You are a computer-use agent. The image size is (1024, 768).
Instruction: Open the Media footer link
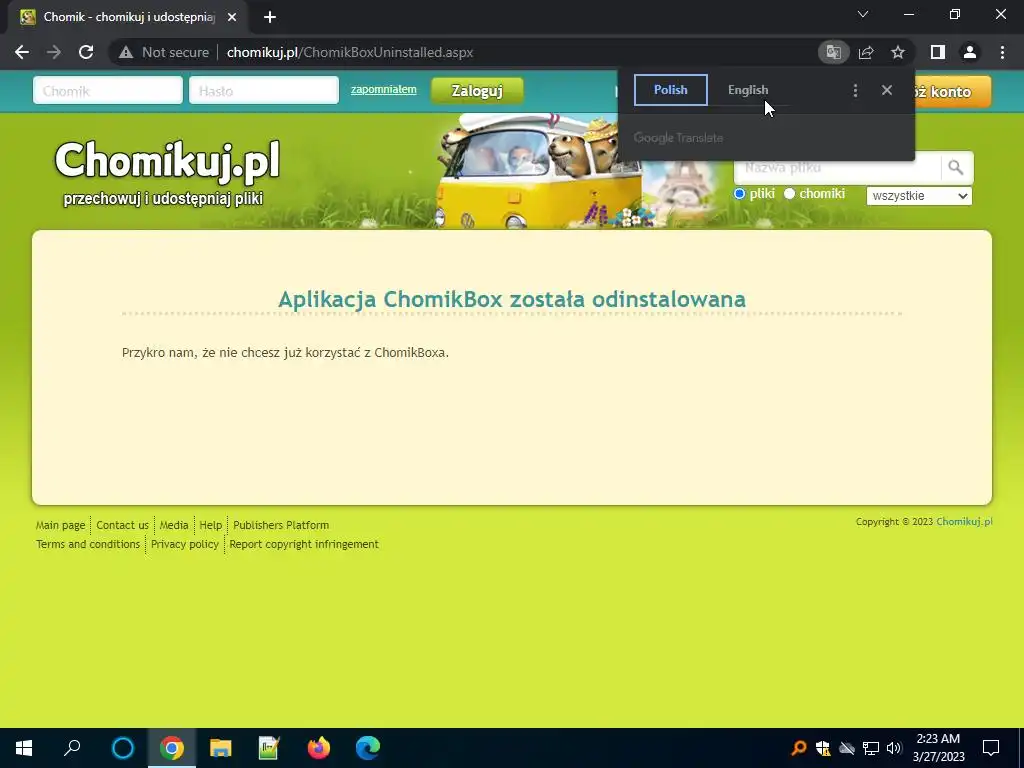coord(174,525)
